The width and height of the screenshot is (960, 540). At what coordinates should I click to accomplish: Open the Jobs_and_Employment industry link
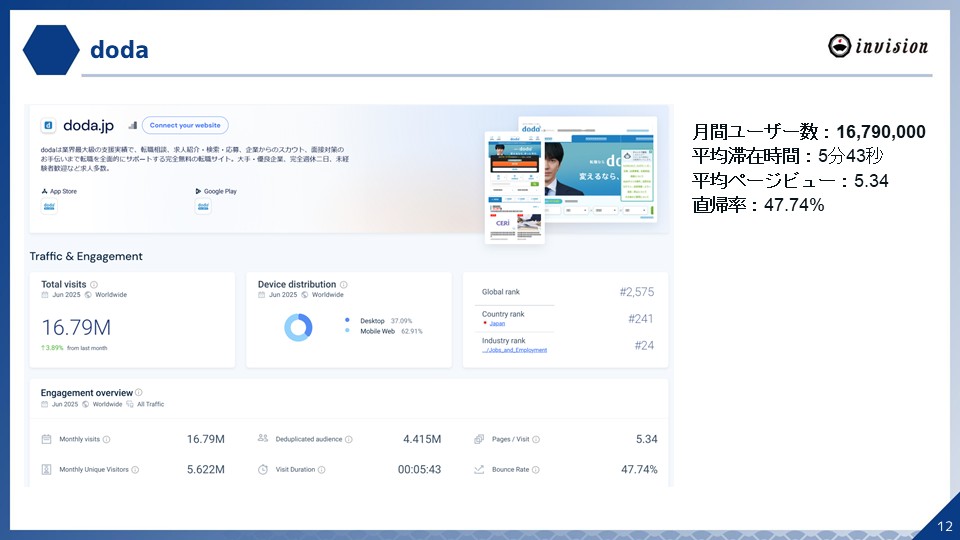[514, 350]
